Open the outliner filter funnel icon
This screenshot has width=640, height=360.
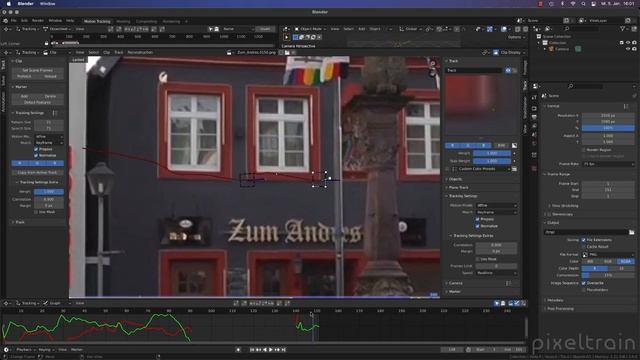click(x=622, y=29)
